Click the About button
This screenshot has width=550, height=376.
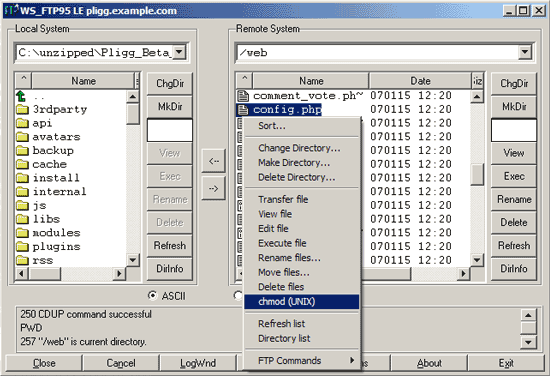429,363
